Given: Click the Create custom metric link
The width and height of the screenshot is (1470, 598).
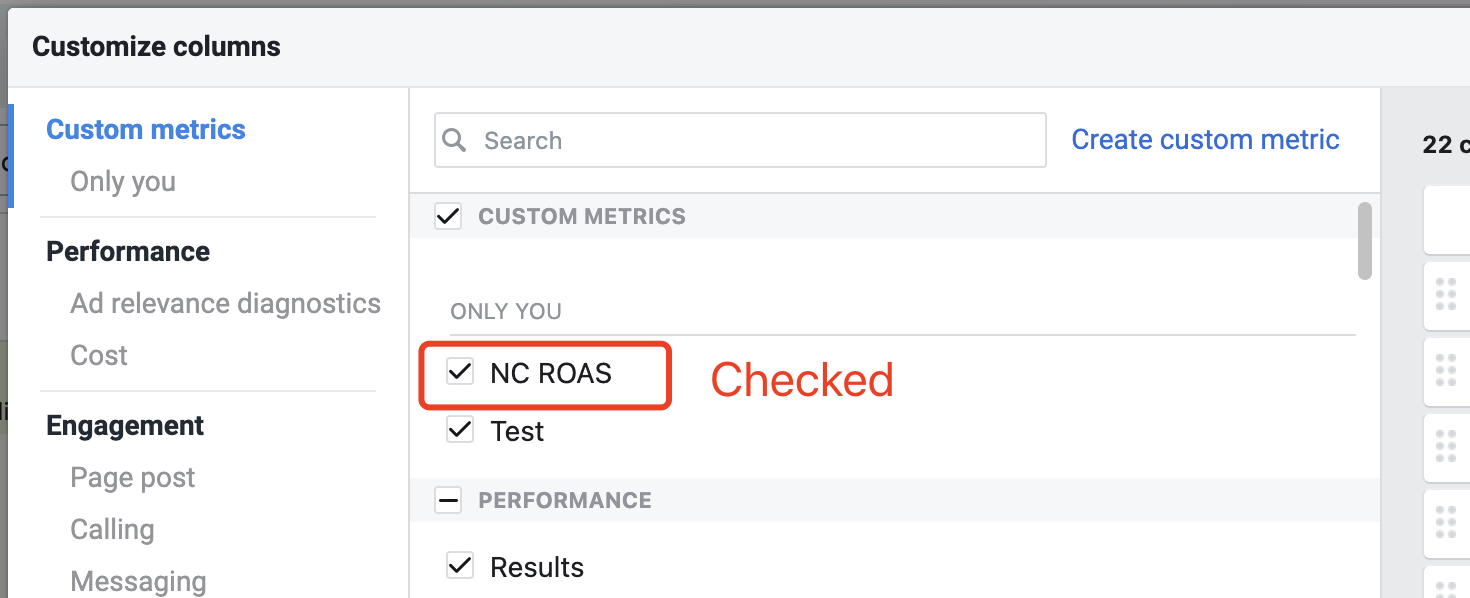Looking at the screenshot, I should point(1205,139).
